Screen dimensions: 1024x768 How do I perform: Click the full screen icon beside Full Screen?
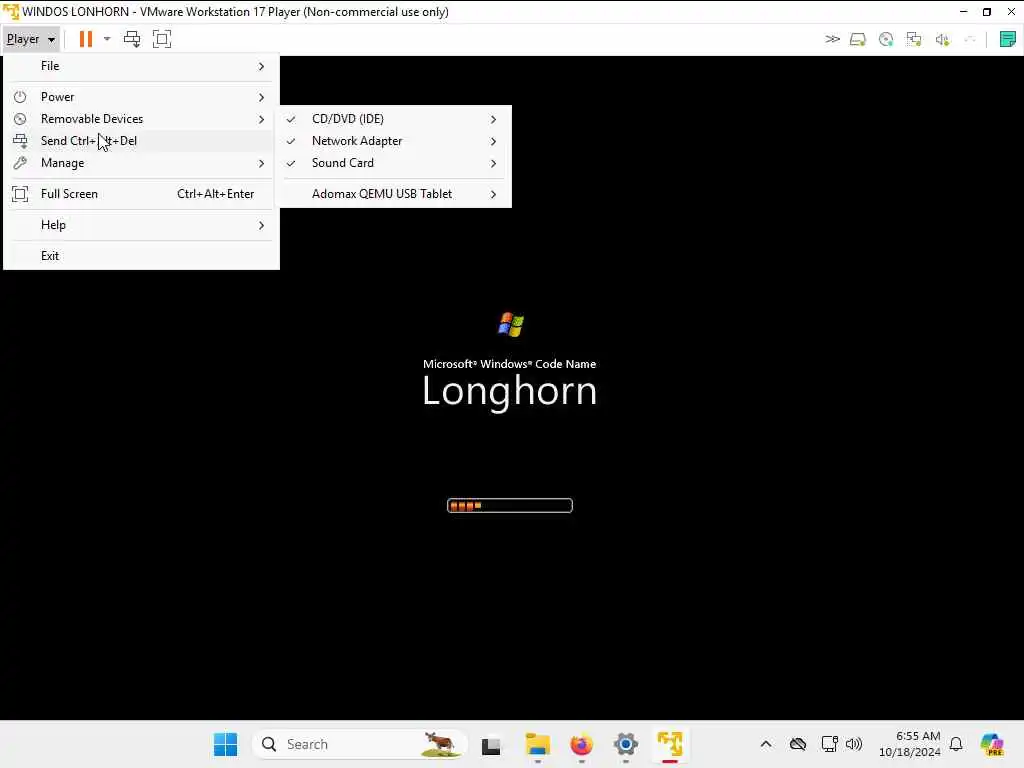pos(20,194)
